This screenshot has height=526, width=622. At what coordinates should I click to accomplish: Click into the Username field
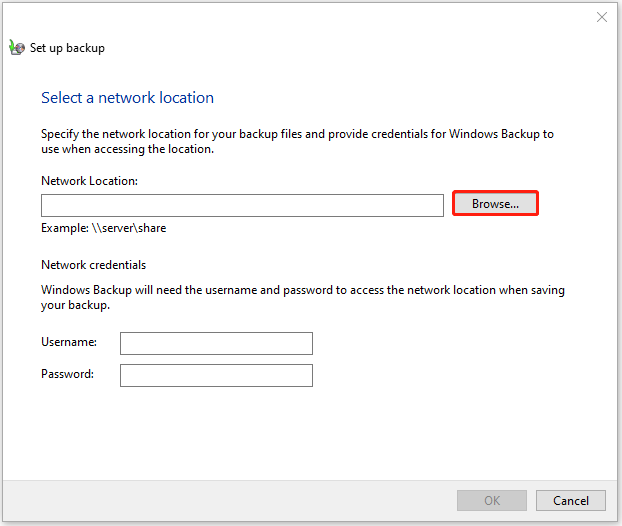coord(216,343)
